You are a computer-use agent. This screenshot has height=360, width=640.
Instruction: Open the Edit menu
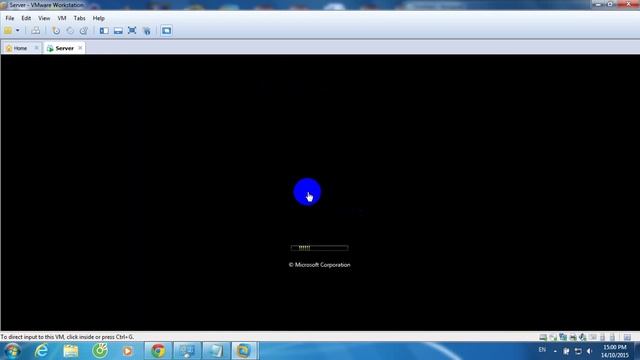26,18
